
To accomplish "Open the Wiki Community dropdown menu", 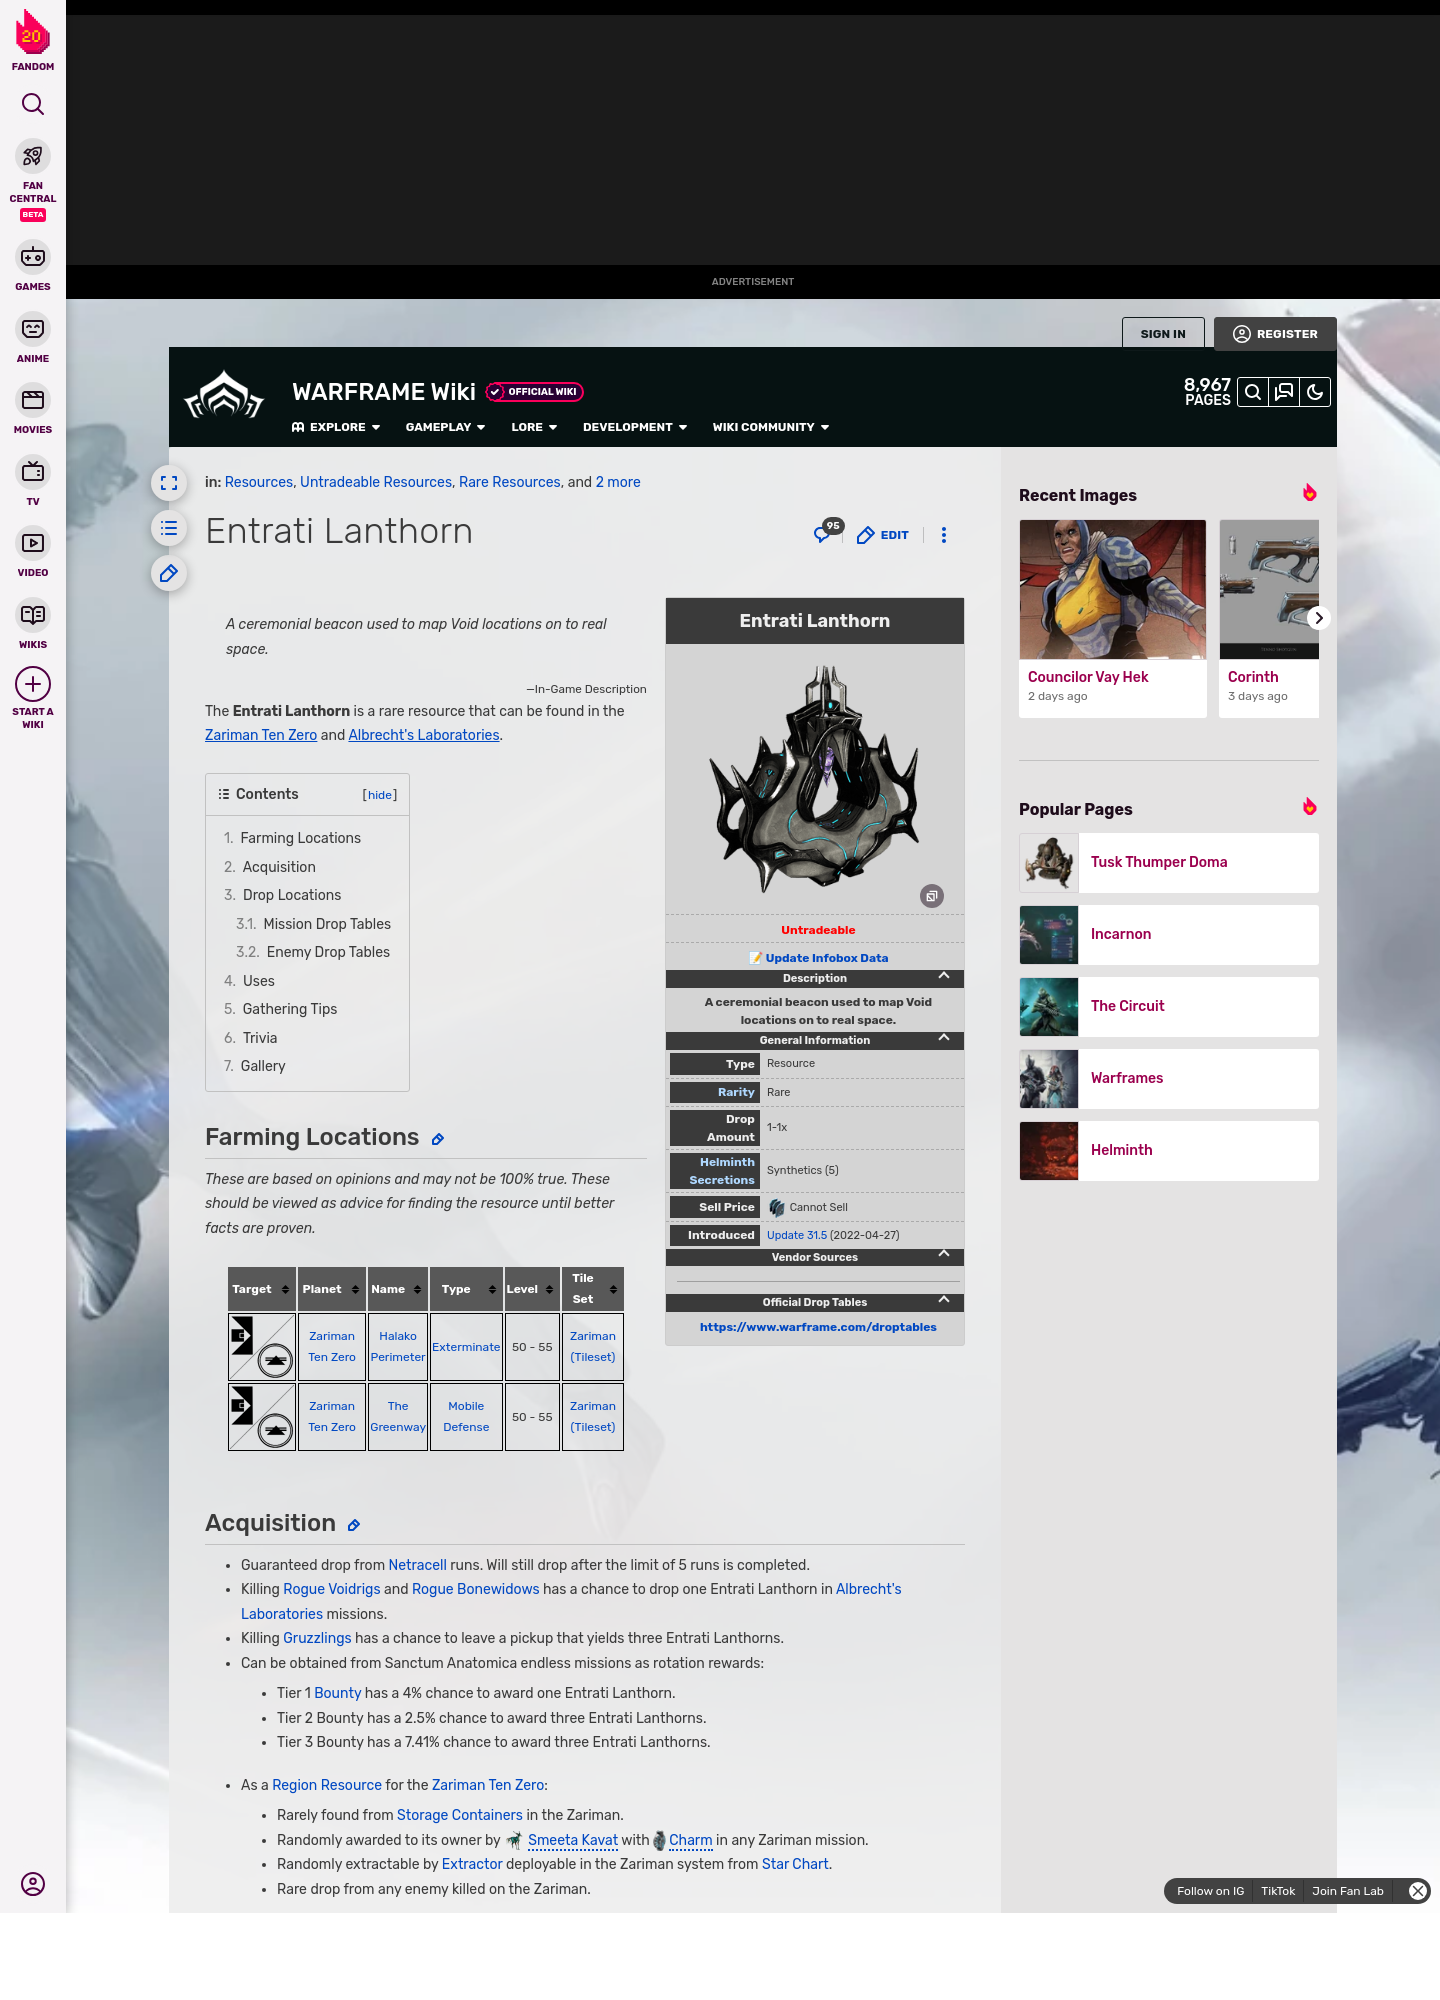I will coord(771,427).
